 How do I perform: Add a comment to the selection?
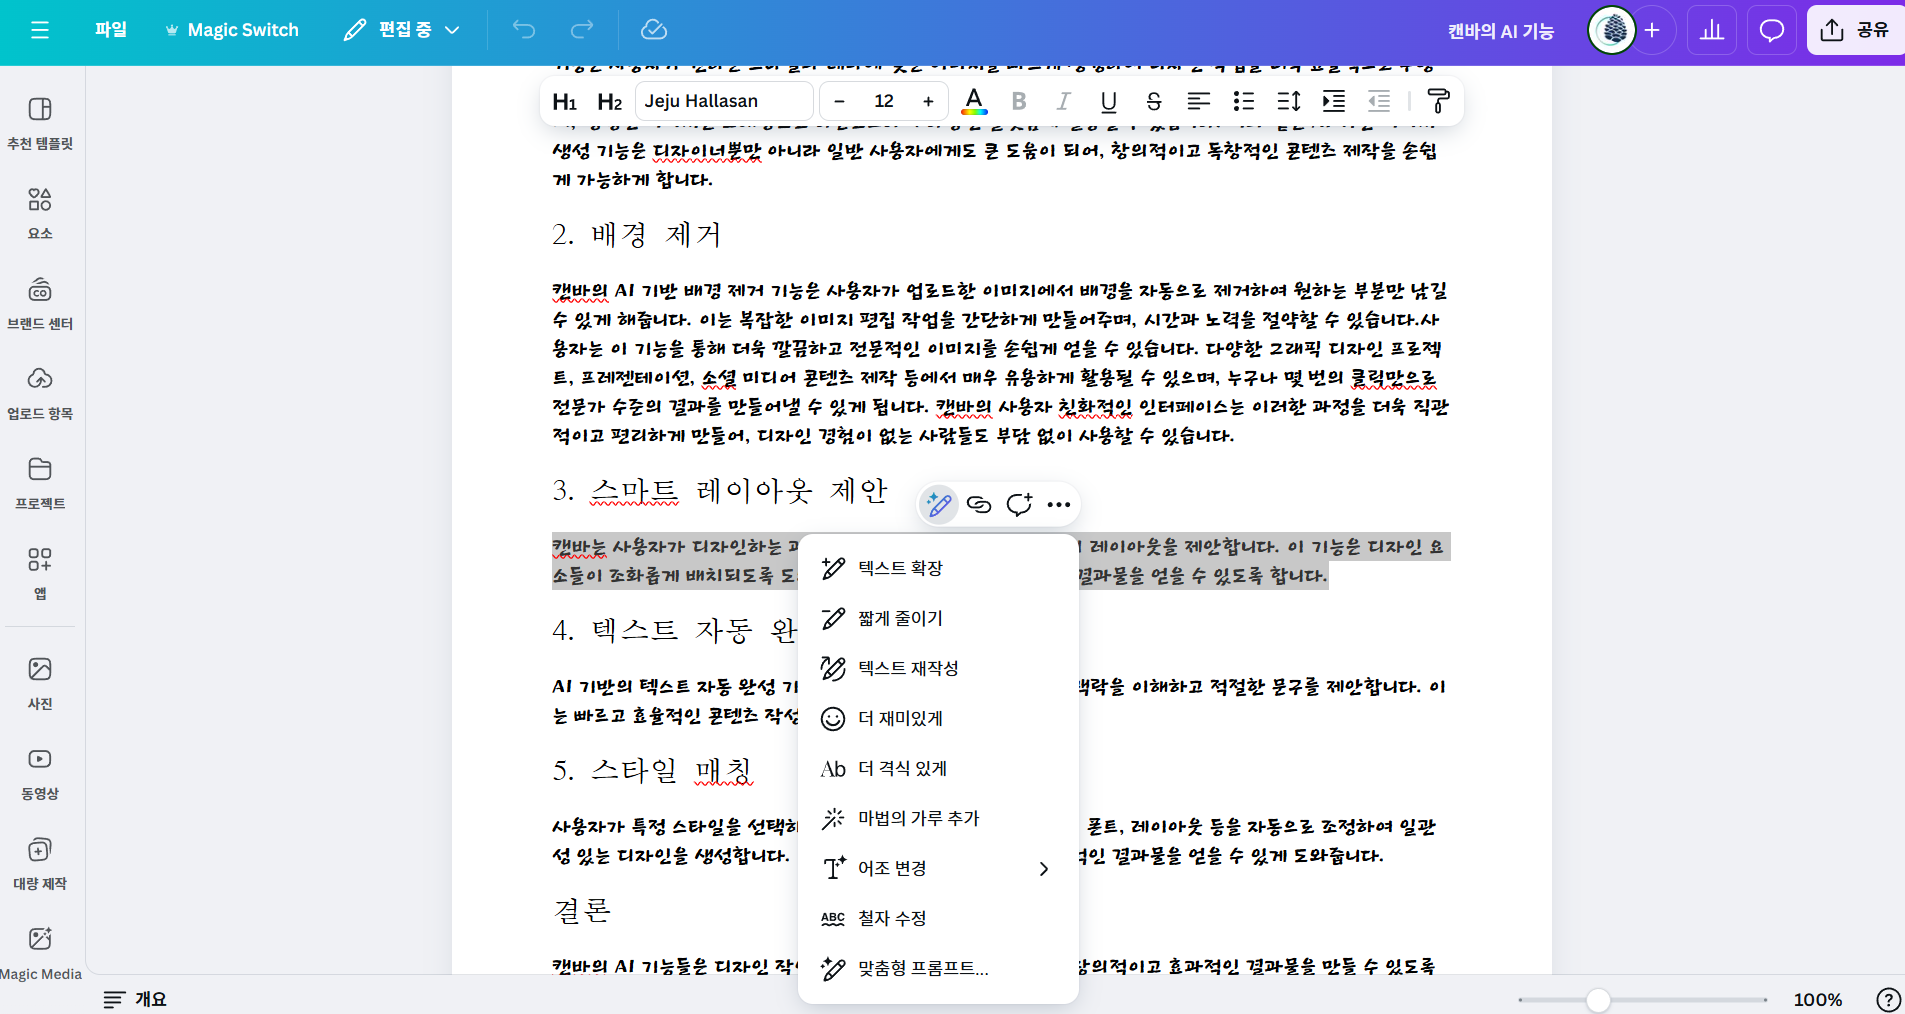tap(1019, 505)
